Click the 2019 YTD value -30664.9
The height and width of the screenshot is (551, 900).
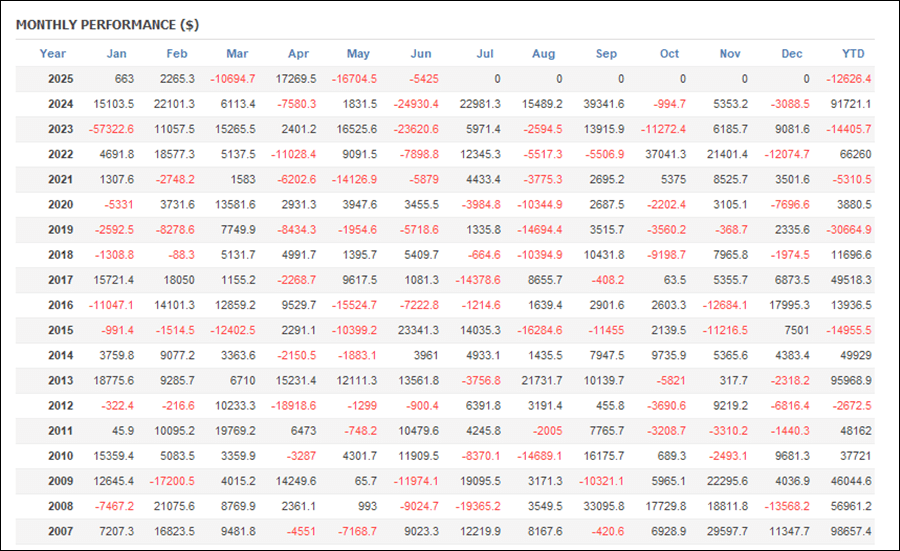[848, 230]
